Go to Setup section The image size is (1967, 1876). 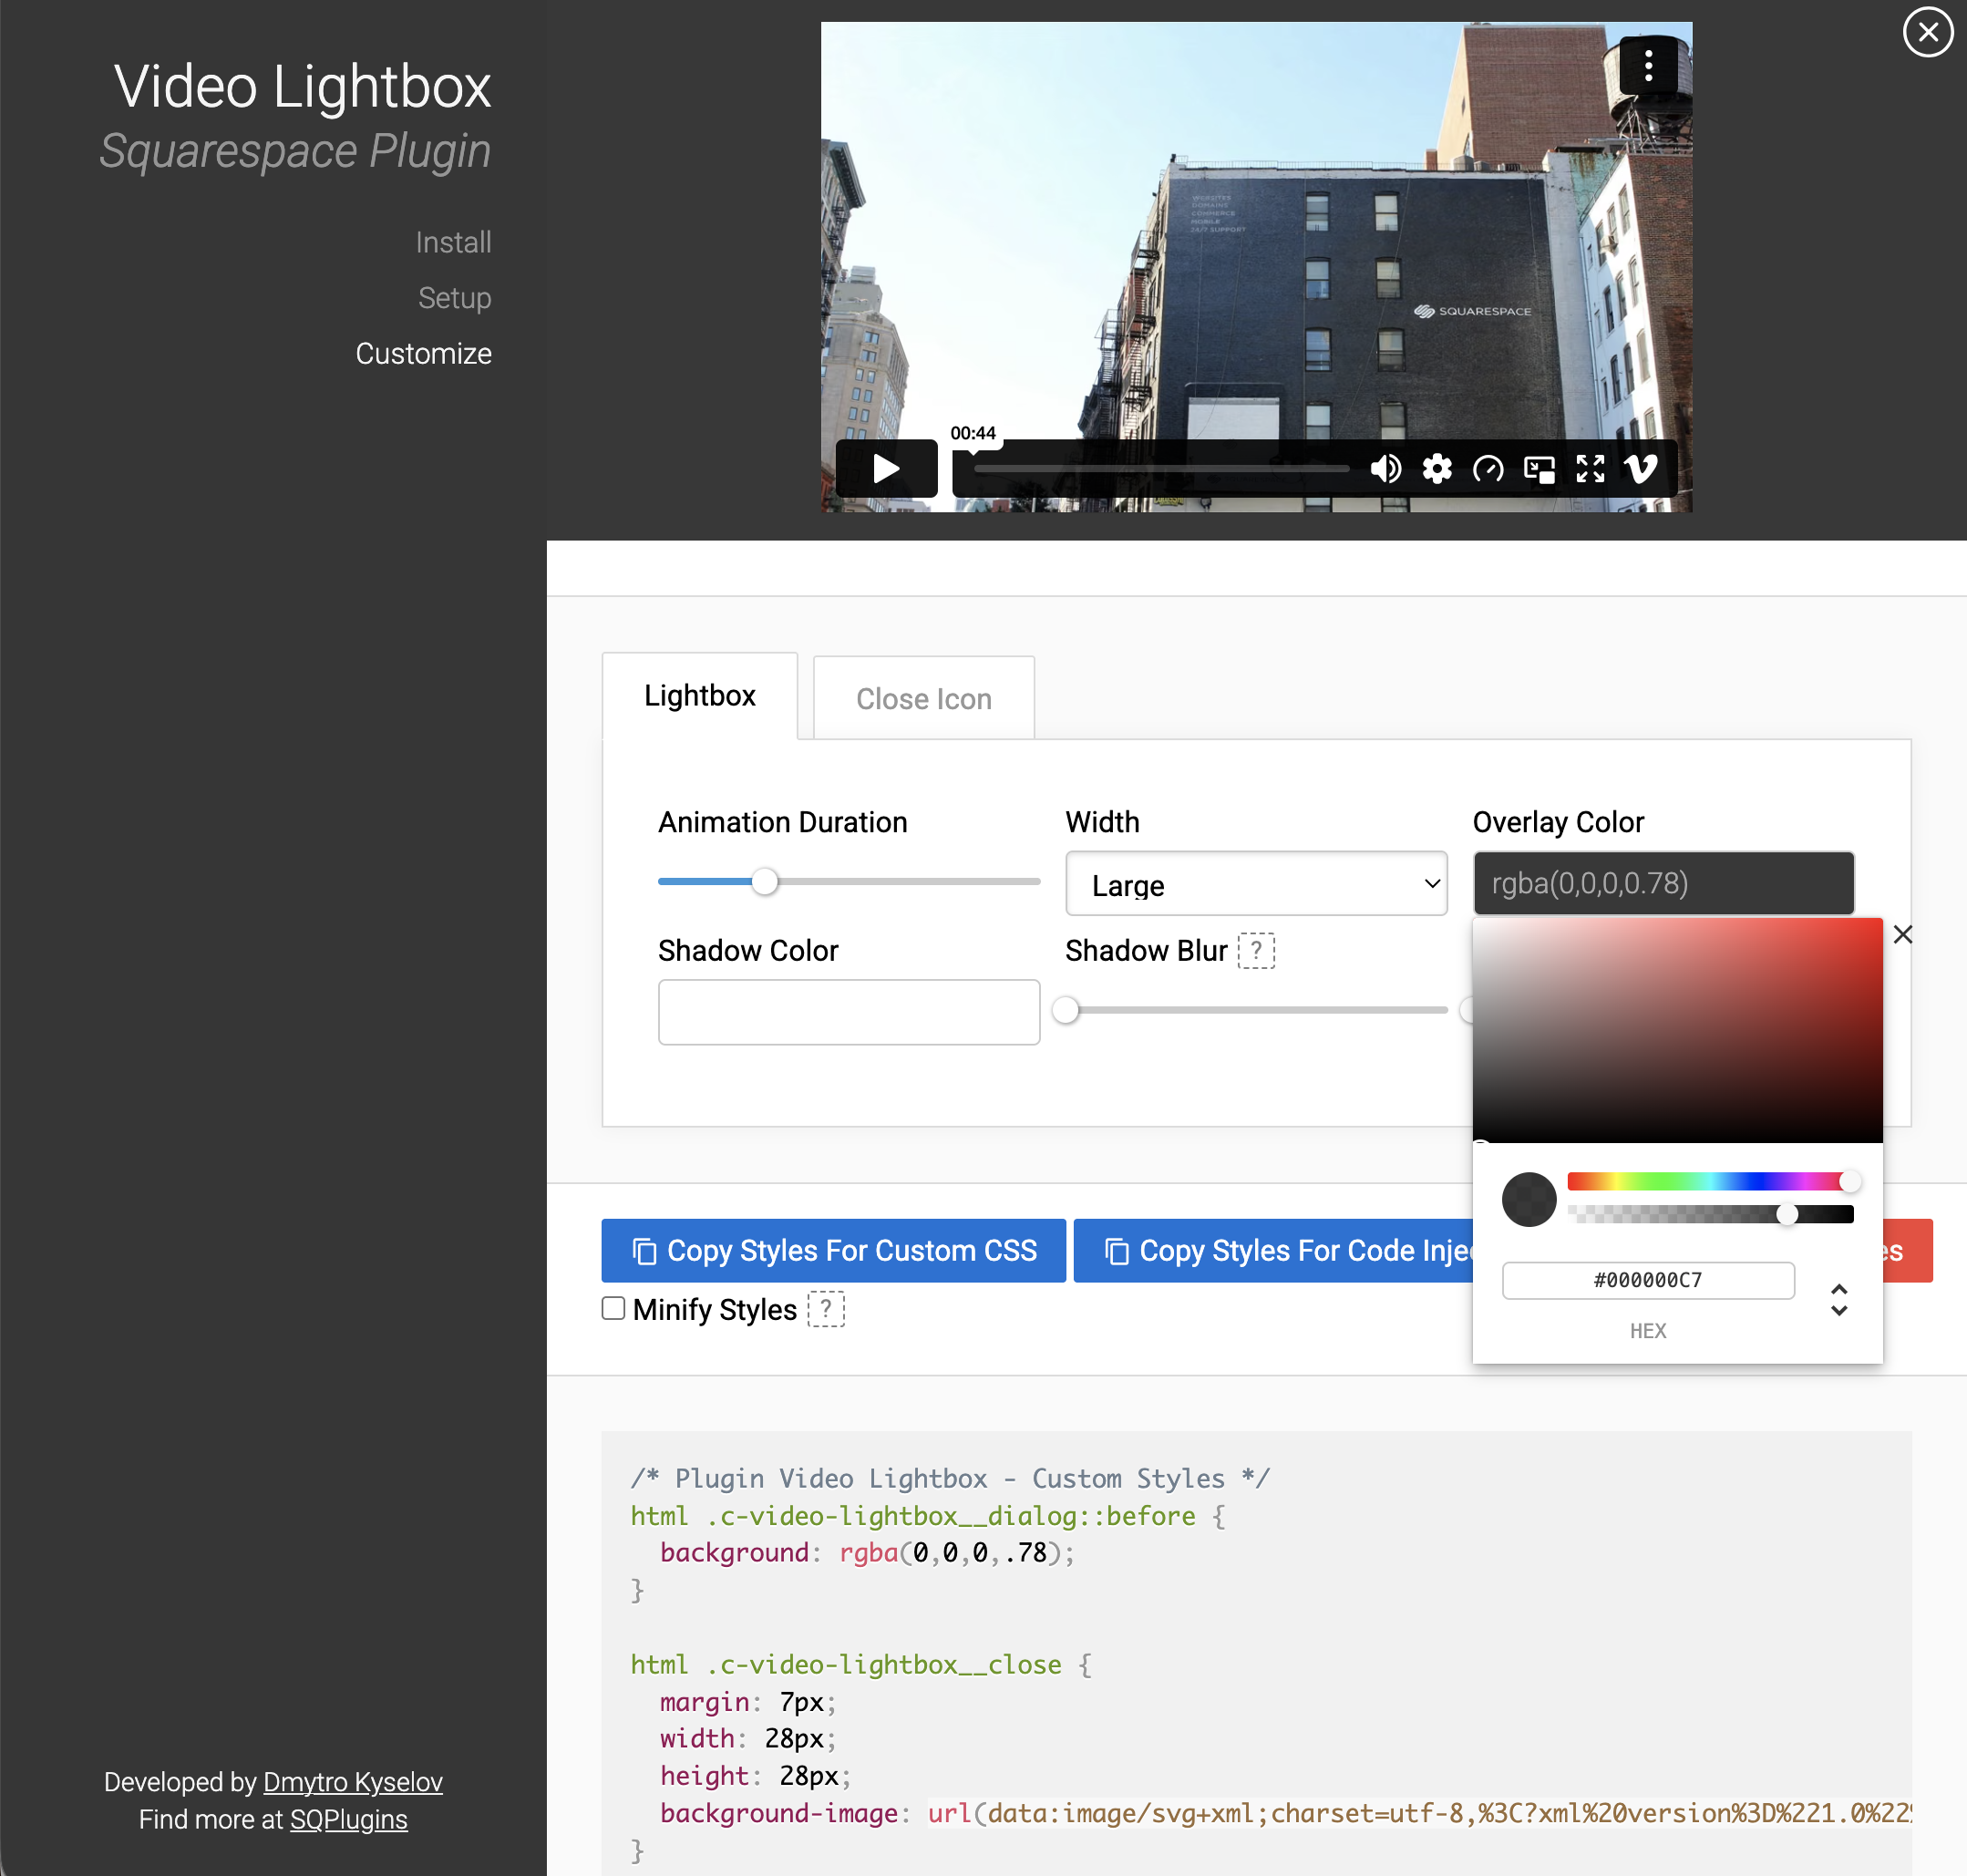pyautogui.click(x=454, y=298)
